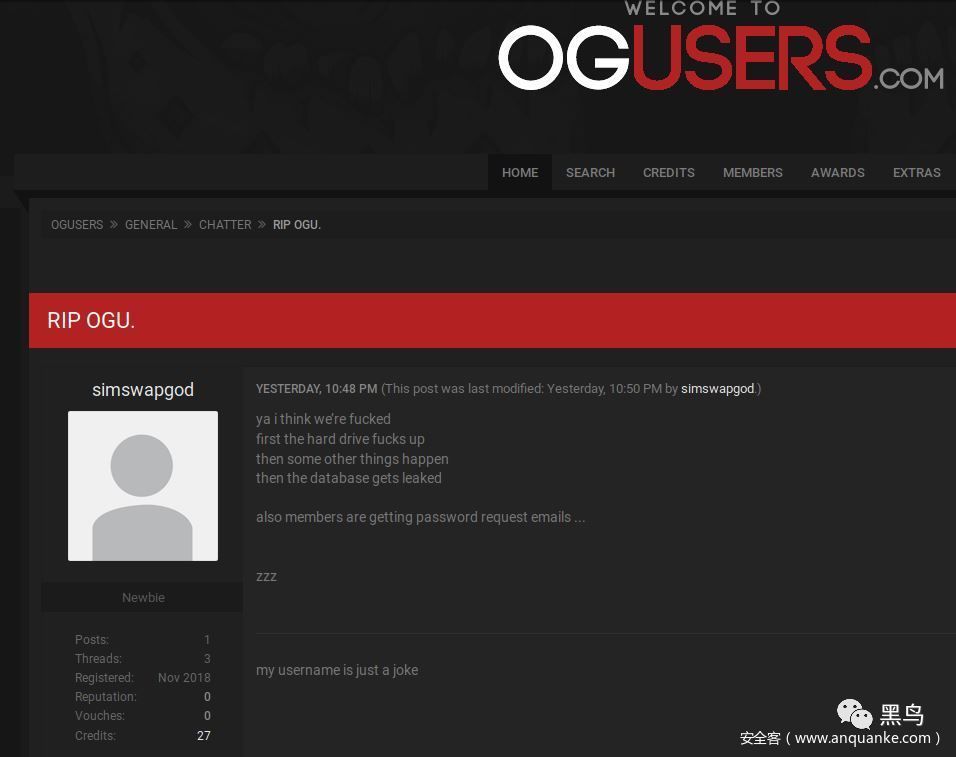Image resolution: width=956 pixels, height=757 pixels.
Task: Click line 'ya i think we're fucked'
Action: [x=323, y=419]
